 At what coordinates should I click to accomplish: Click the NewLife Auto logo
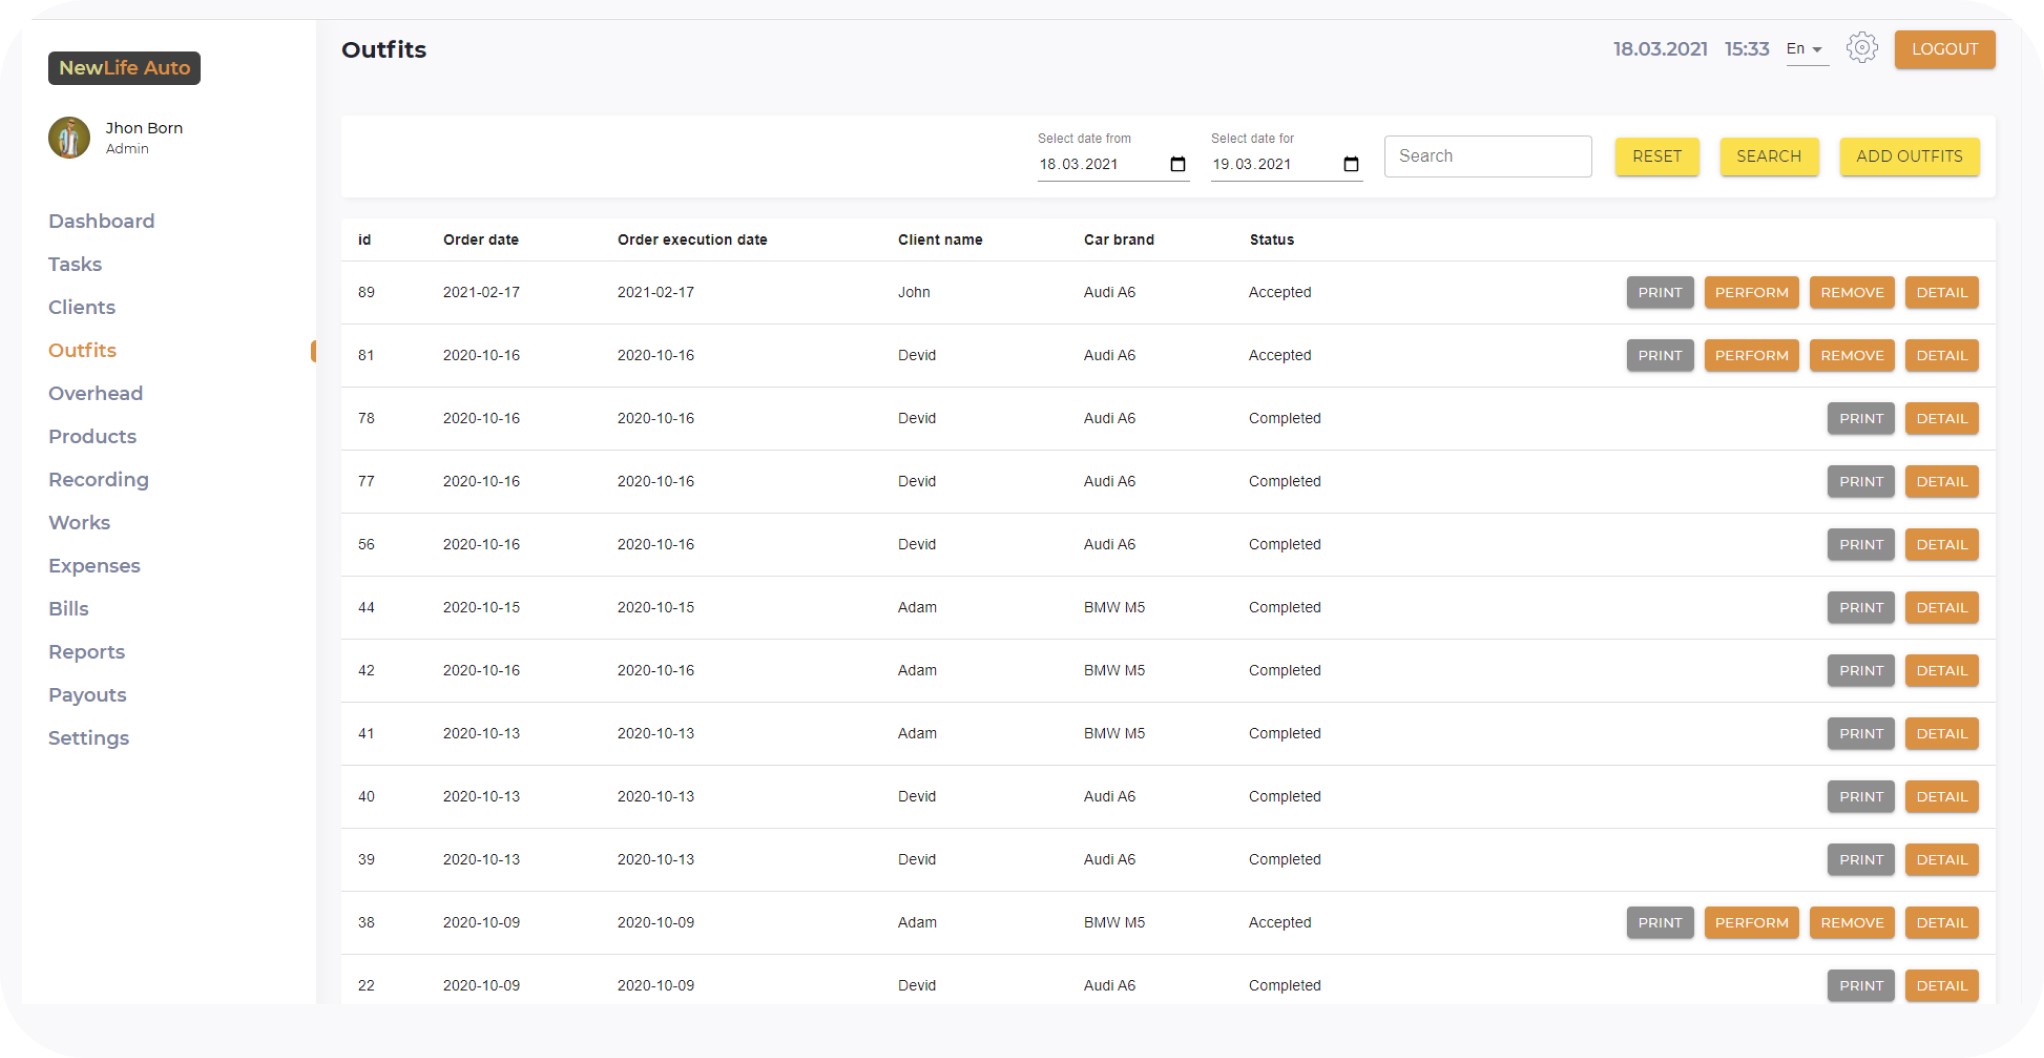[x=124, y=68]
